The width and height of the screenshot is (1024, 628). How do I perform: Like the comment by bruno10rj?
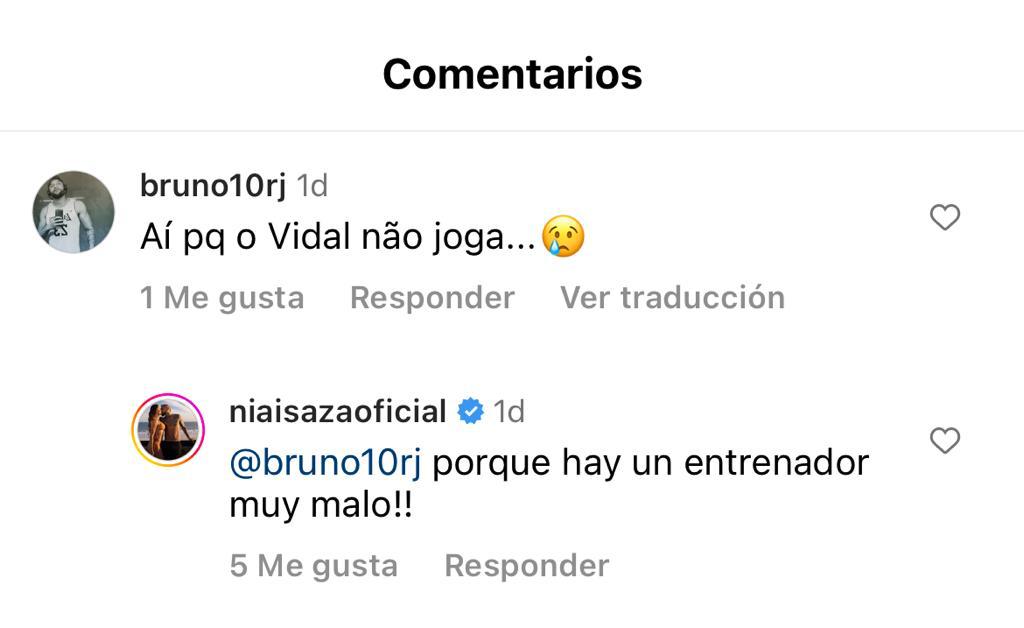(944, 217)
